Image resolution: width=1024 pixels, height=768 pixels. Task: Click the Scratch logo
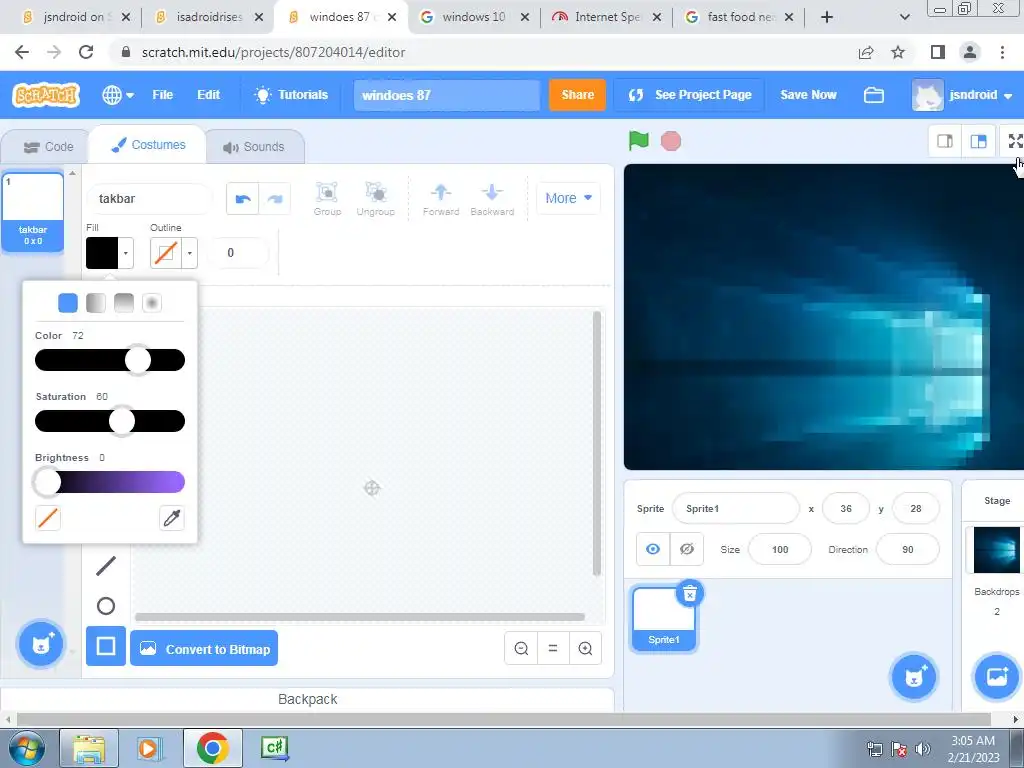(x=46, y=95)
